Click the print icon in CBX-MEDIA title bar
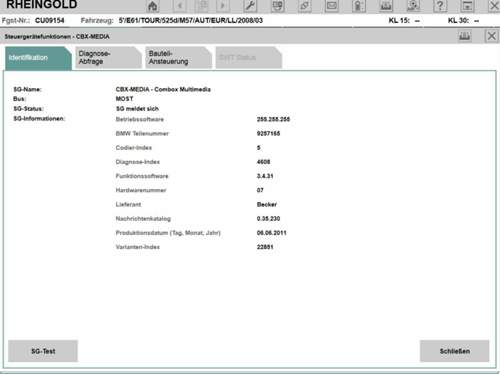The width and height of the screenshot is (500, 374). (x=465, y=36)
